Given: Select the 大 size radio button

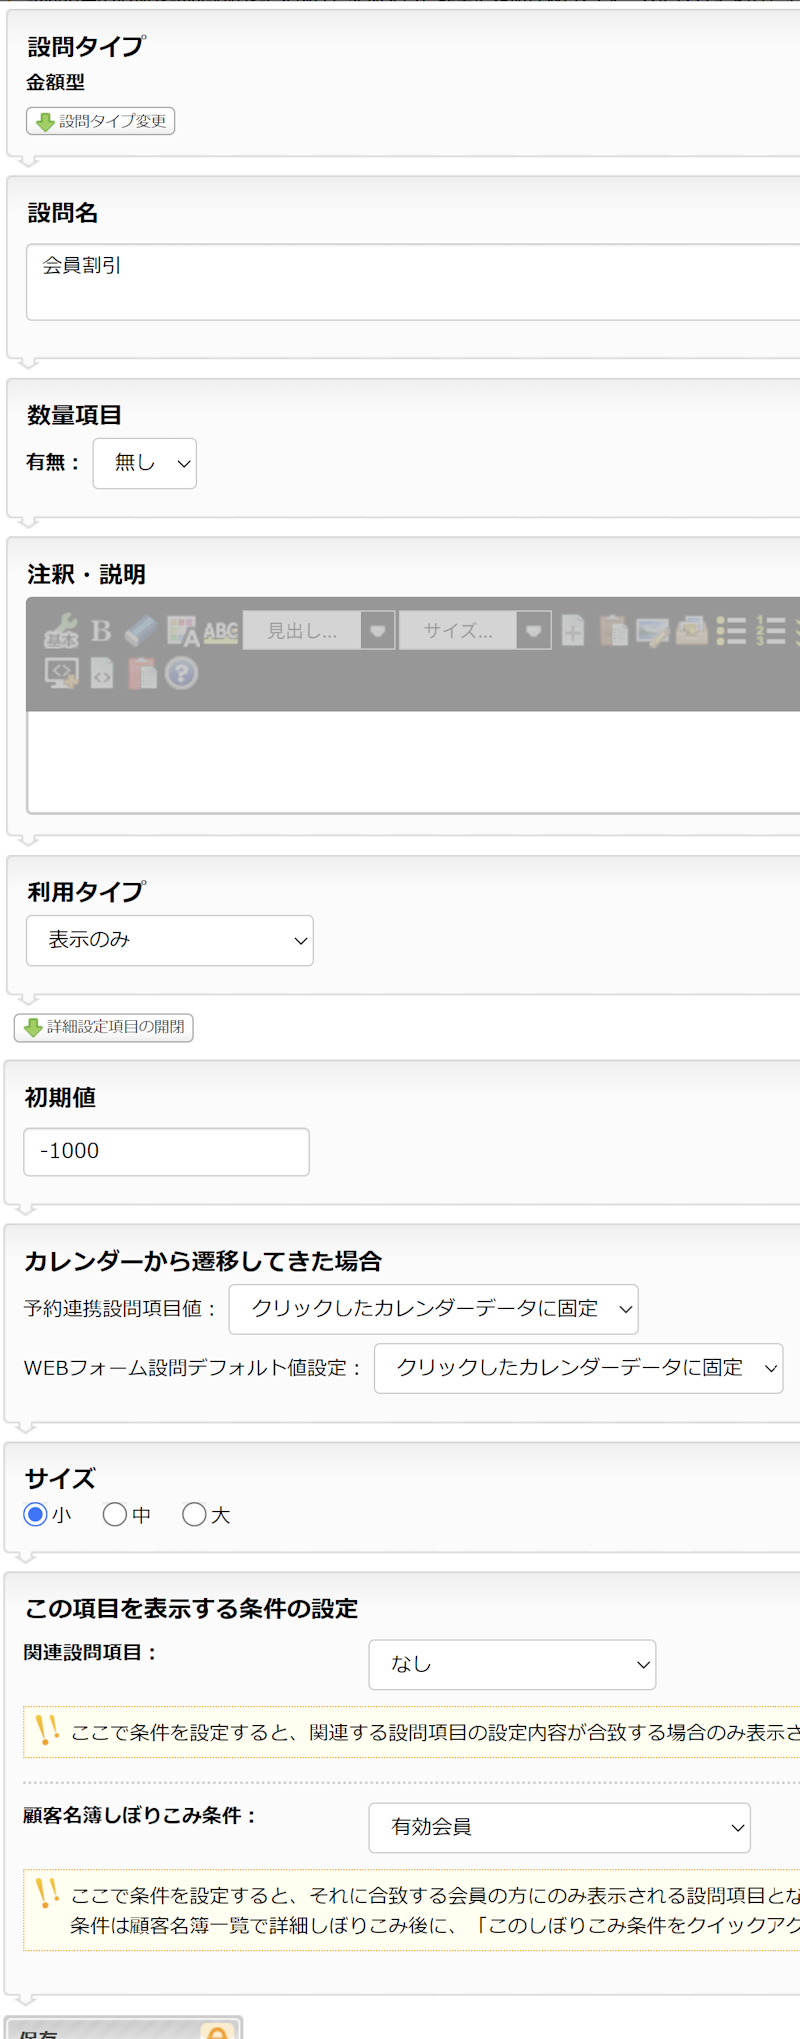Looking at the screenshot, I should pyautogui.click(x=194, y=1515).
